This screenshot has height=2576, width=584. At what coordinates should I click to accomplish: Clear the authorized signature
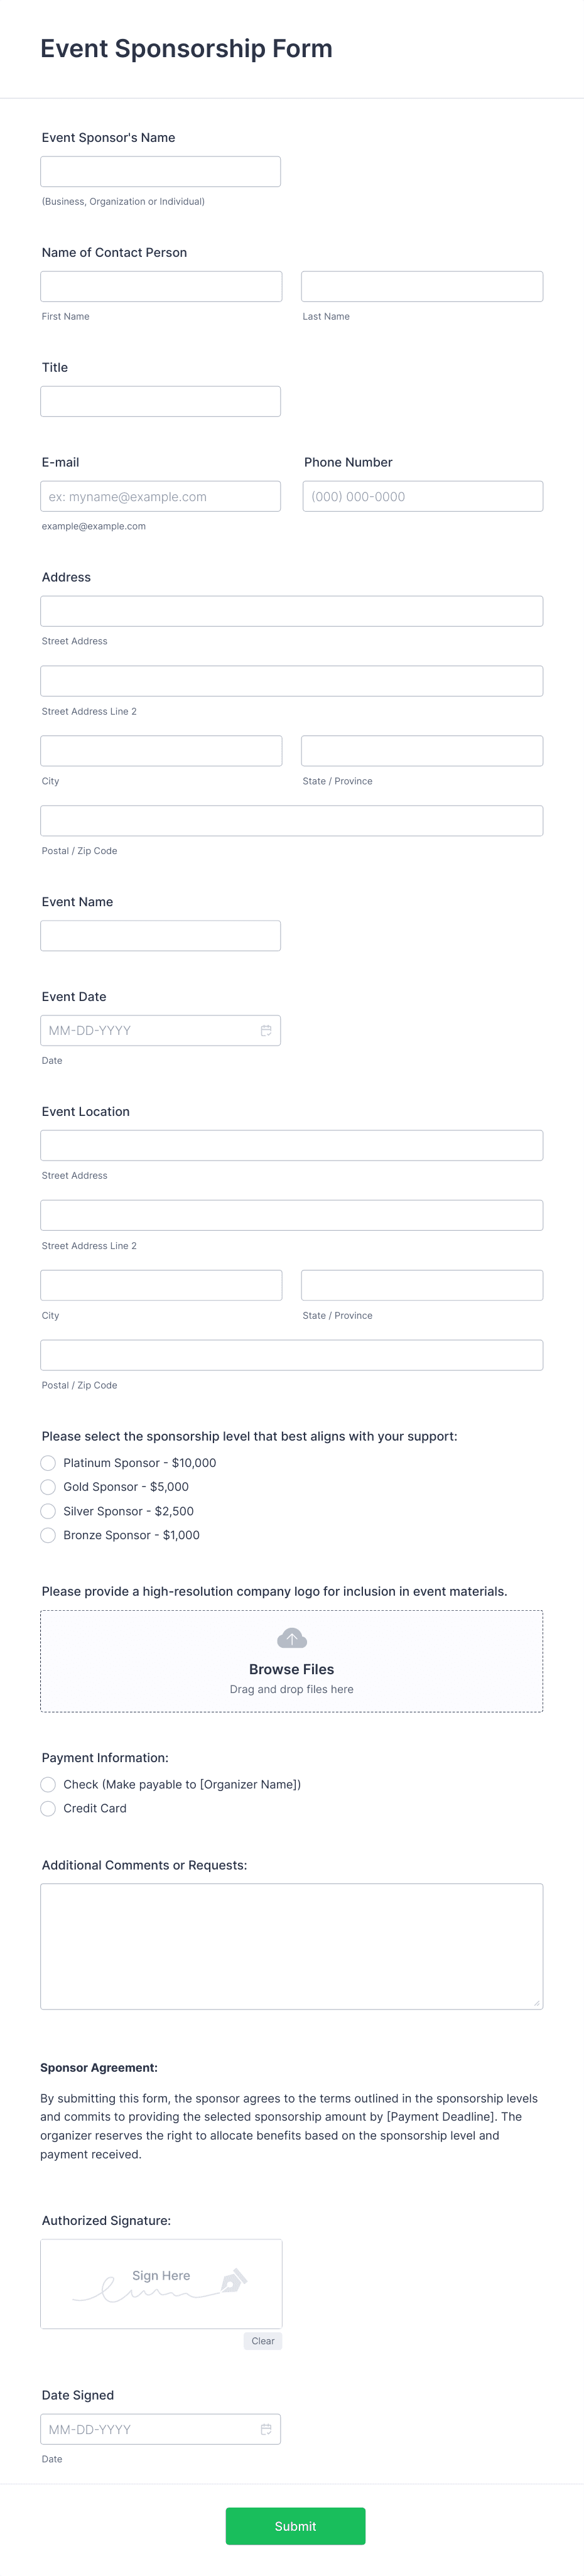[263, 2341]
